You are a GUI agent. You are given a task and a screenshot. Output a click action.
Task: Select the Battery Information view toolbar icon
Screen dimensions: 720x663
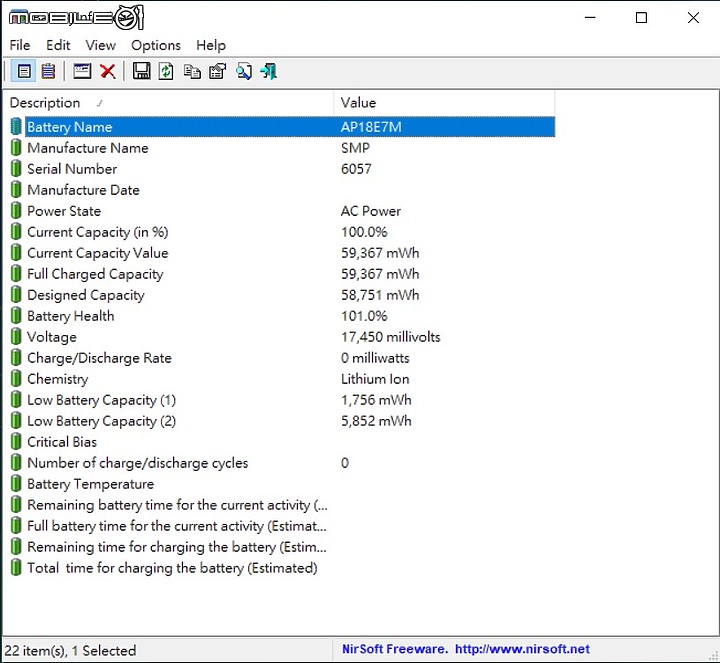[x=24, y=71]
